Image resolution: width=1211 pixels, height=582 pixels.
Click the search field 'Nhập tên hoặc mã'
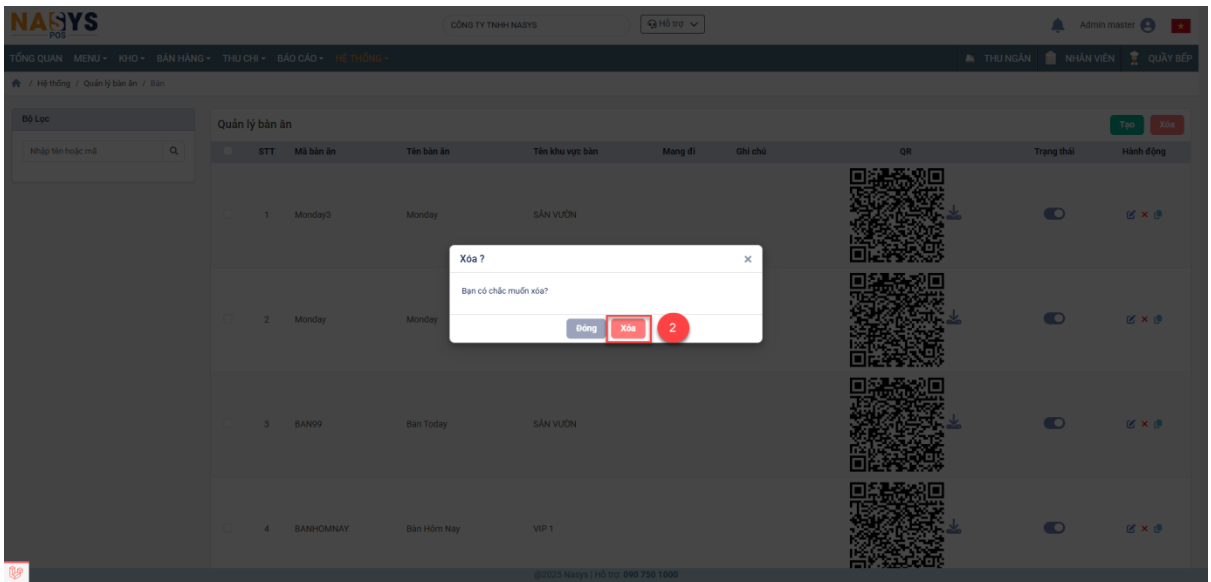tap(92, 152)
